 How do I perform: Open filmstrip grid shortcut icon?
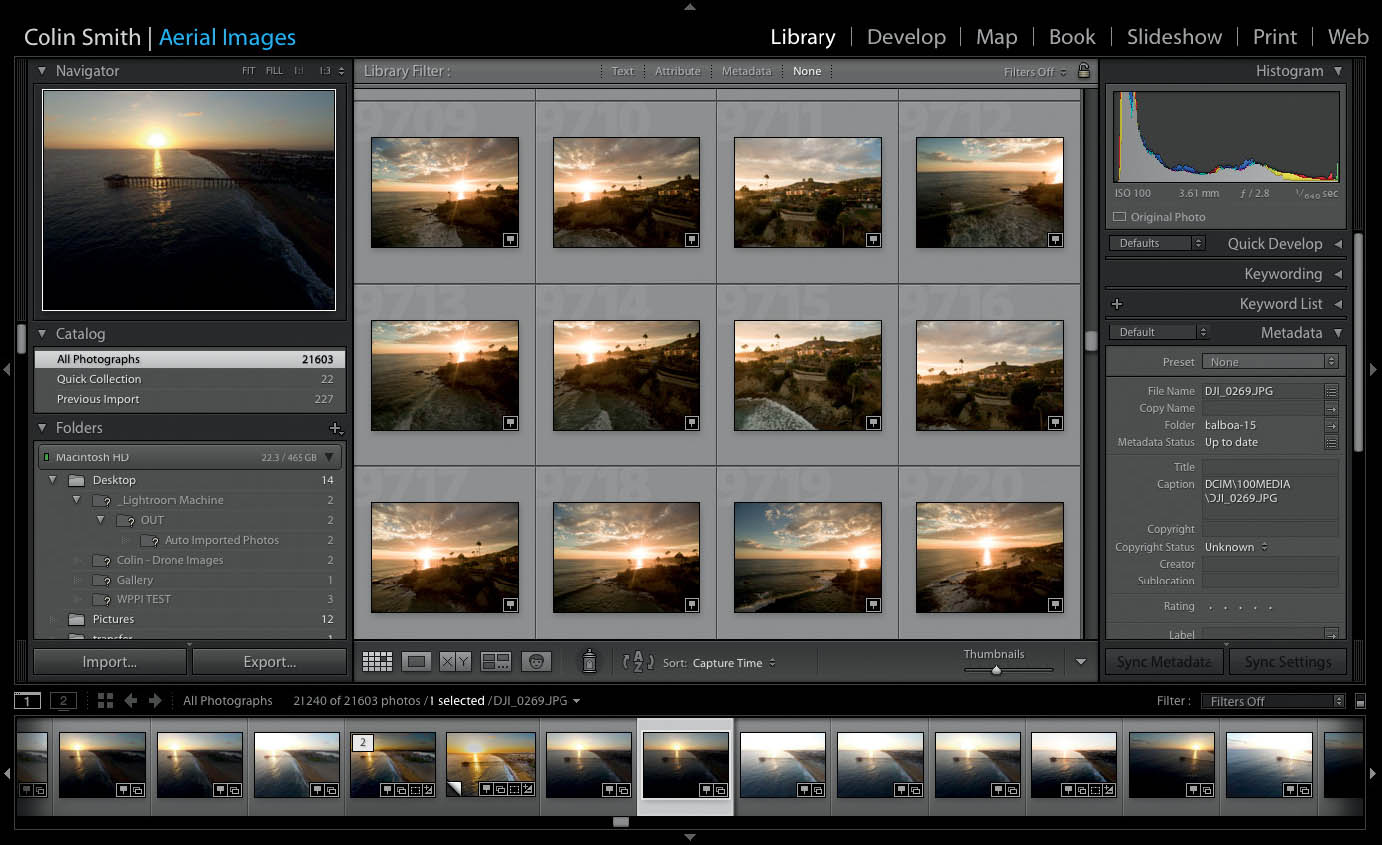coord(105,700)
